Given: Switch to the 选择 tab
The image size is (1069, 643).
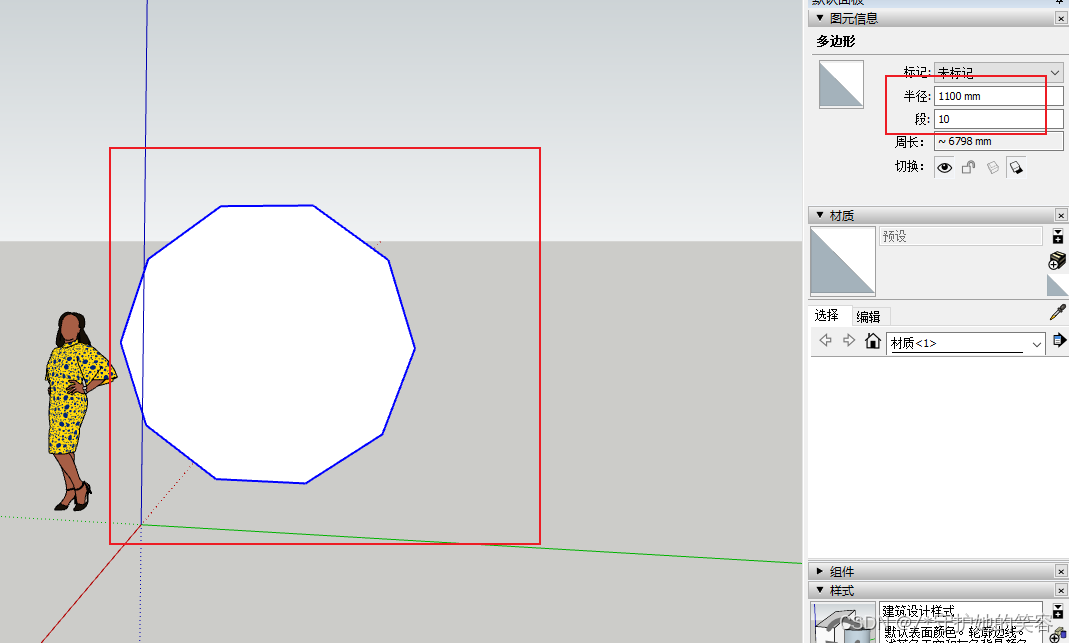Looking at the screenshot, I should pyautogui.click(x=827, y=315).
